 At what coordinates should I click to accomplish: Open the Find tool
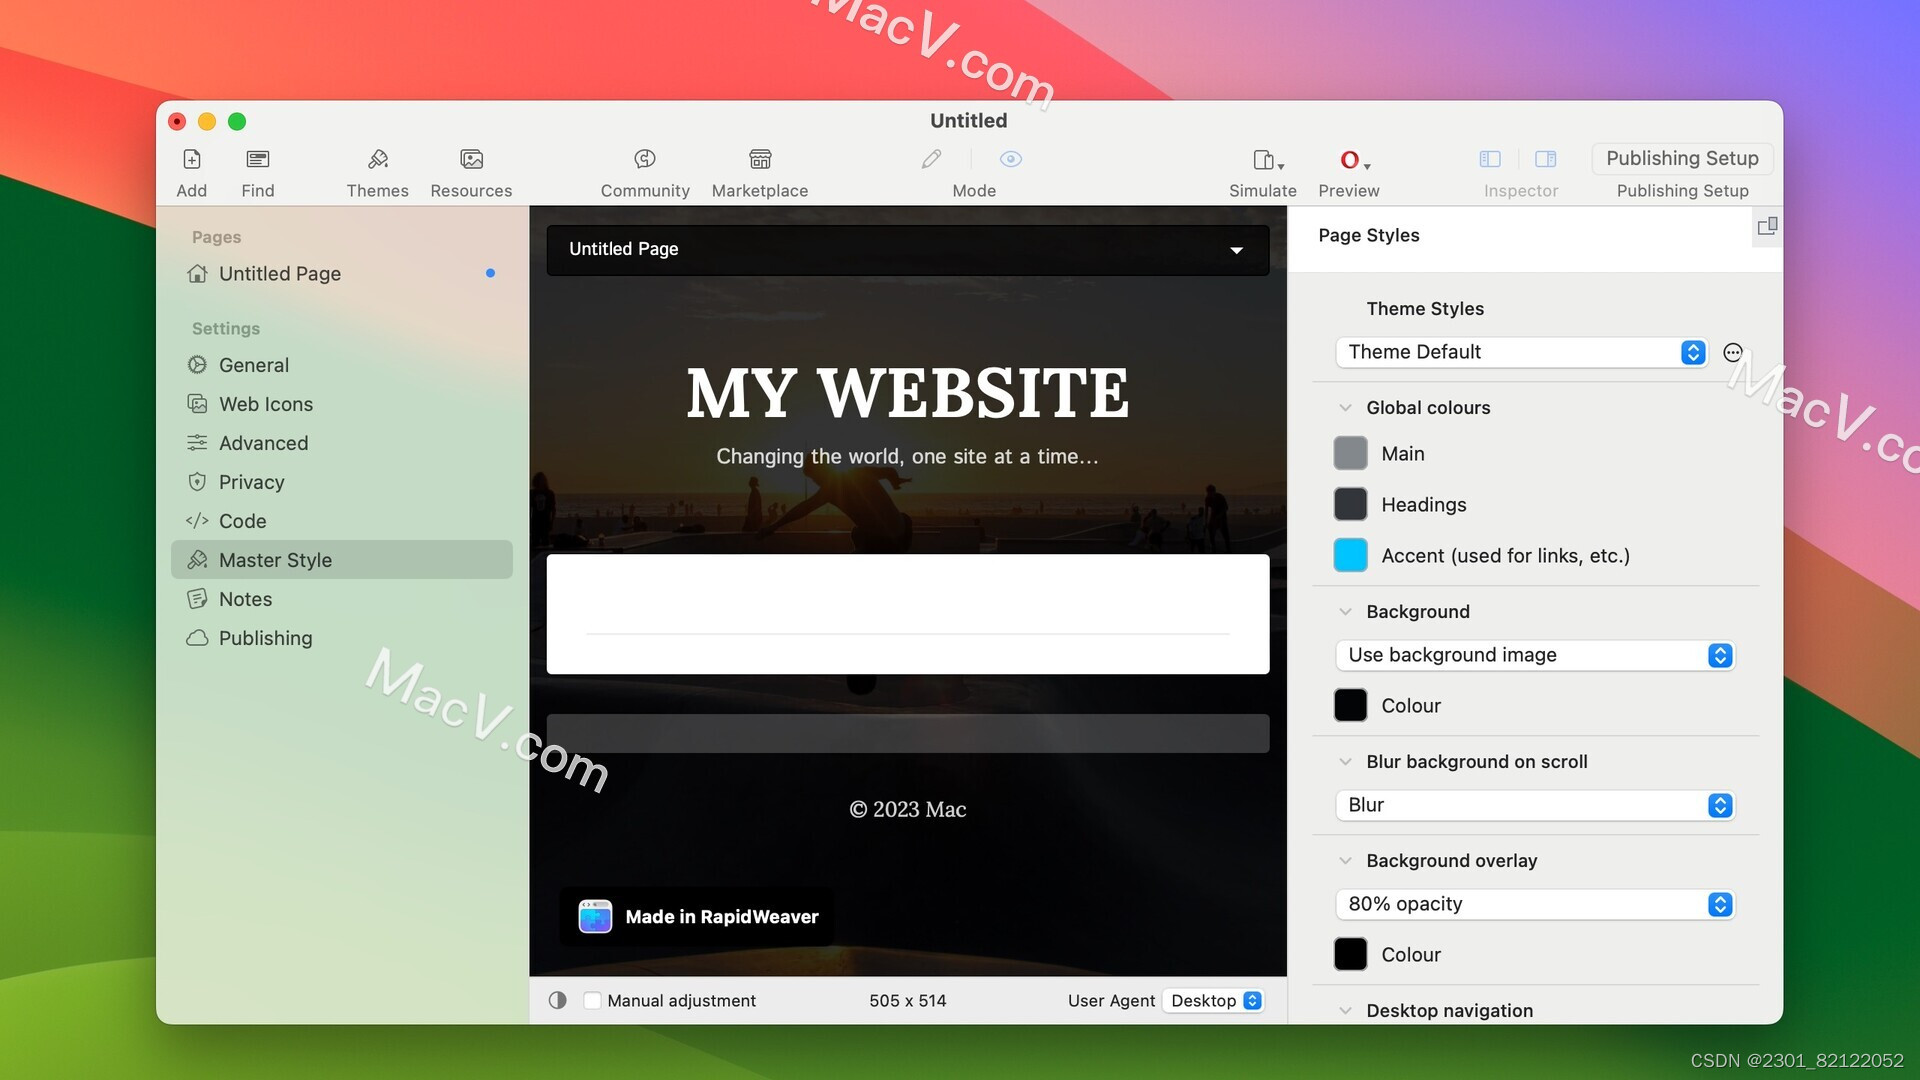pyautogui.click(x=257, y=170)
